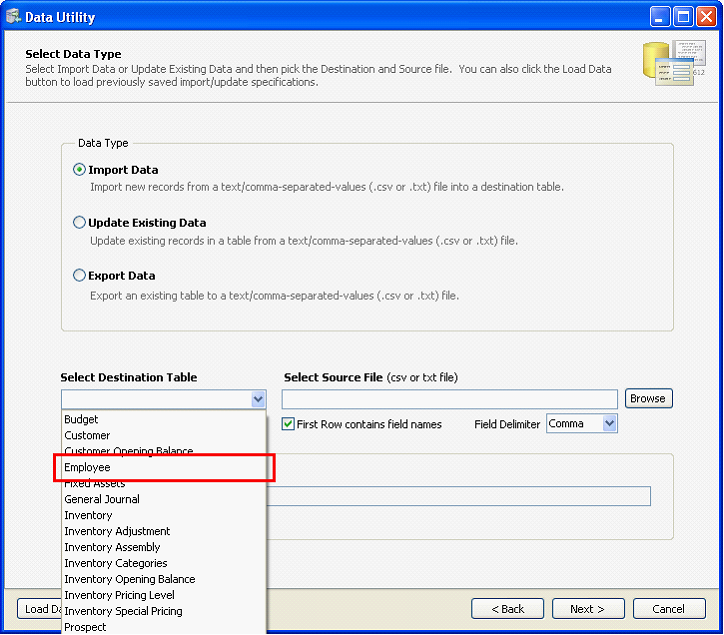Viewport: 724px width, 635px height.
Task: Choose Budget in the dropdown list
Action: (82, 419)
